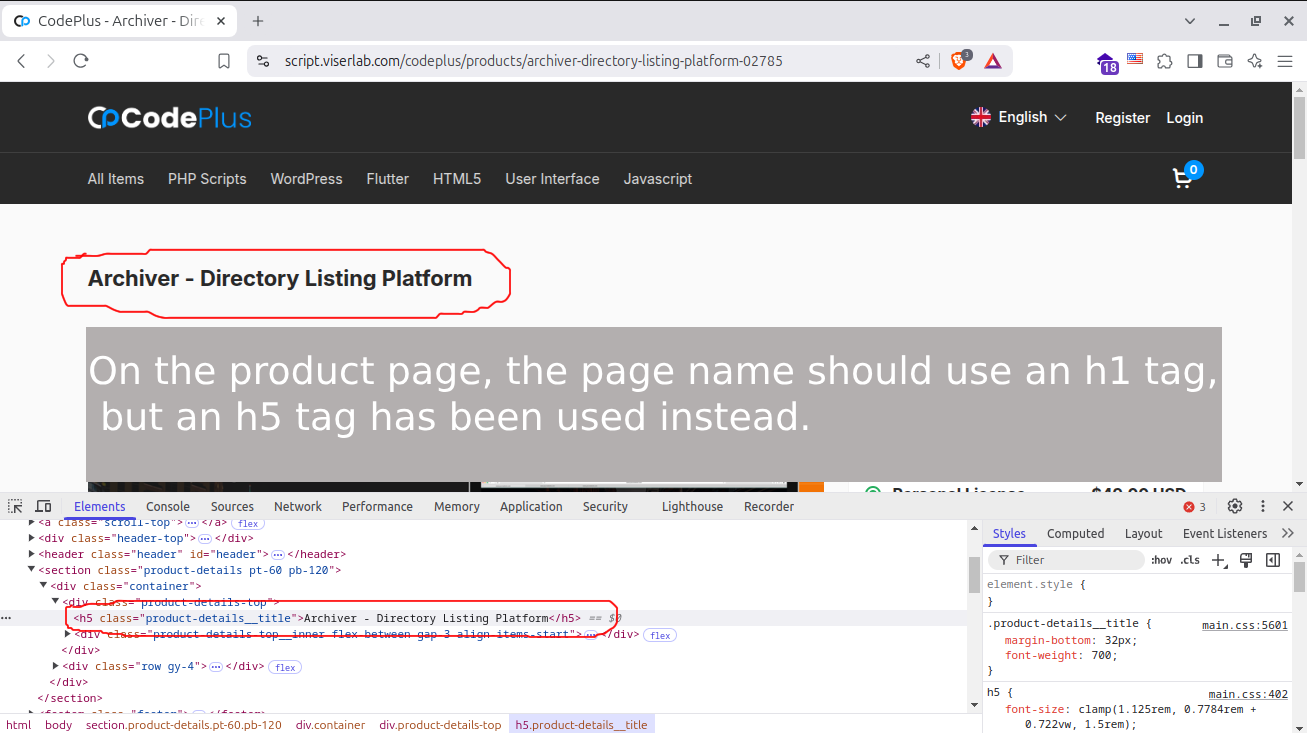Expand the header-top div node
Viewport: 1307px width, 733px height.
(x=32, y=538)
